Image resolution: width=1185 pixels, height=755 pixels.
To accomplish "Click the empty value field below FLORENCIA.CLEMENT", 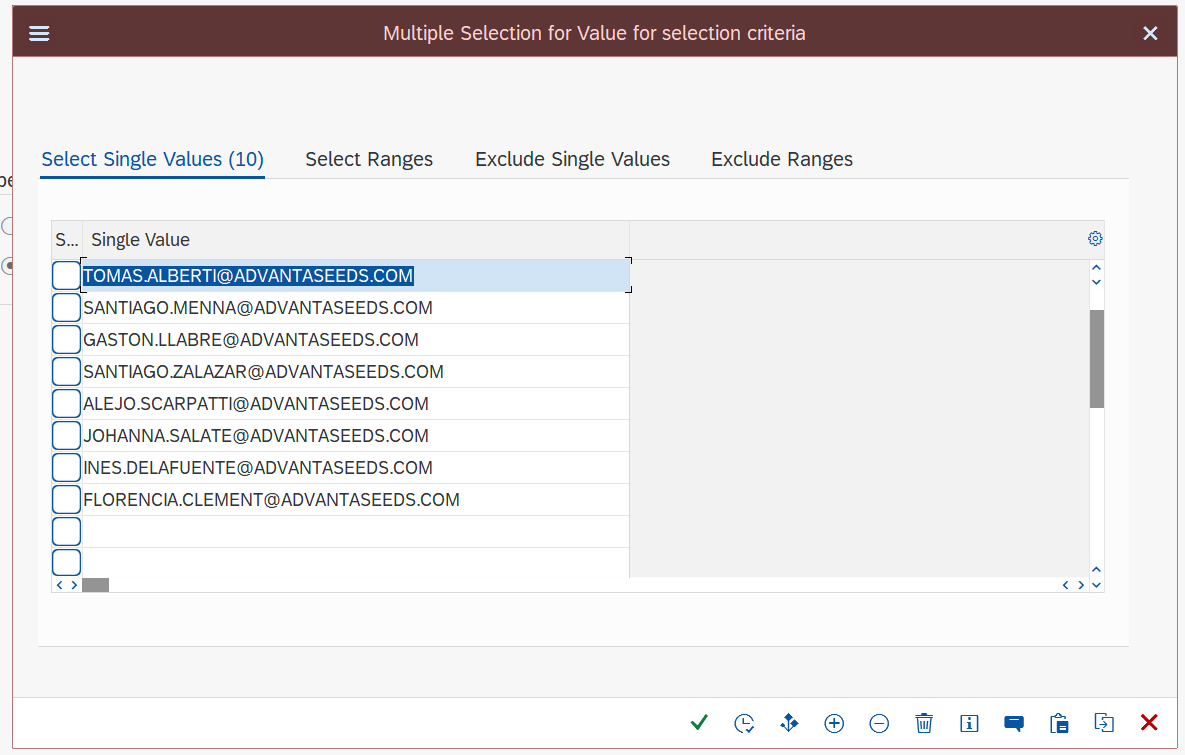I will [355, 531].
